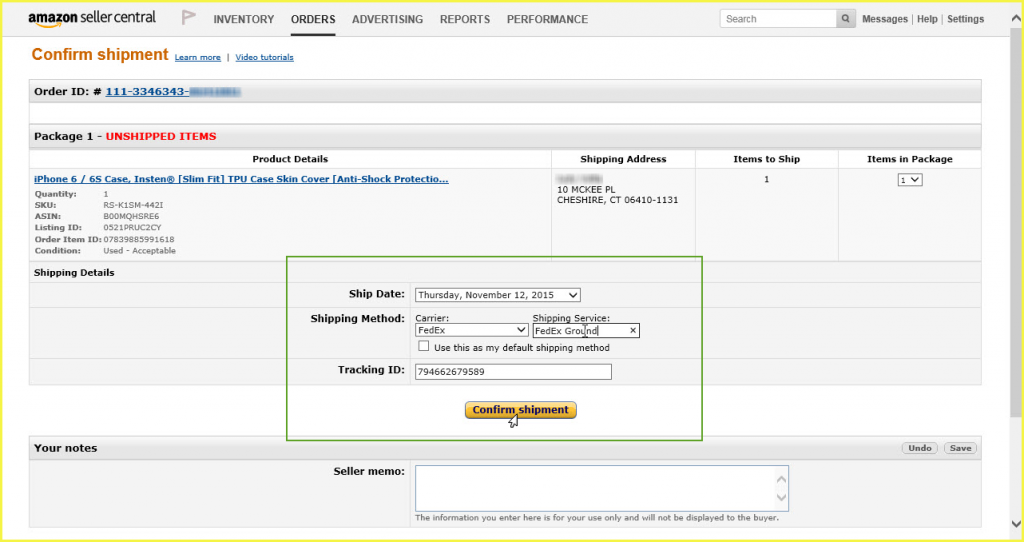
Task: Go to the Advertising menu
Action: point(387,19)
